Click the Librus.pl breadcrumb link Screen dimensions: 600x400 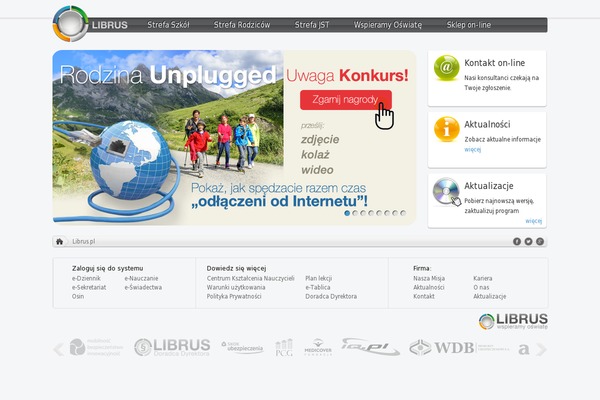click(x=83, y=242)
